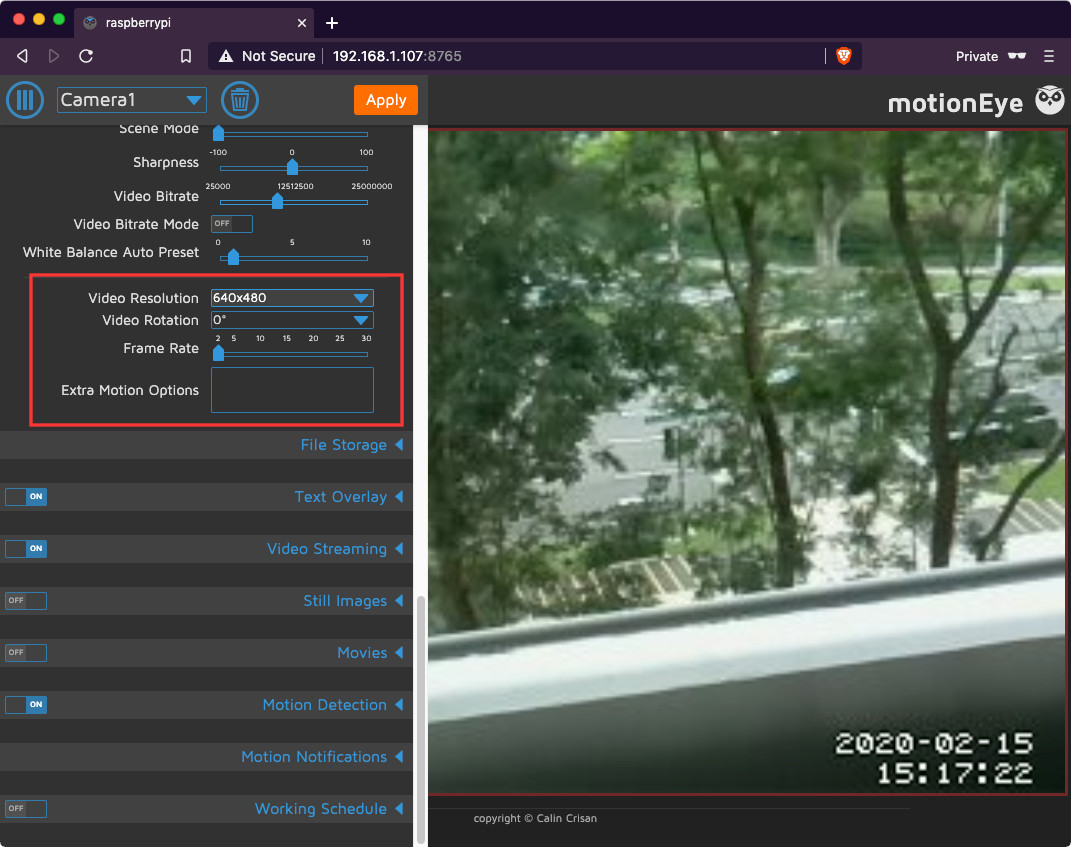Screen dimensions: 1071x847
Task: Open the Brave hamburger menu
Action: pyautogui.click(x=1049, y=56)
